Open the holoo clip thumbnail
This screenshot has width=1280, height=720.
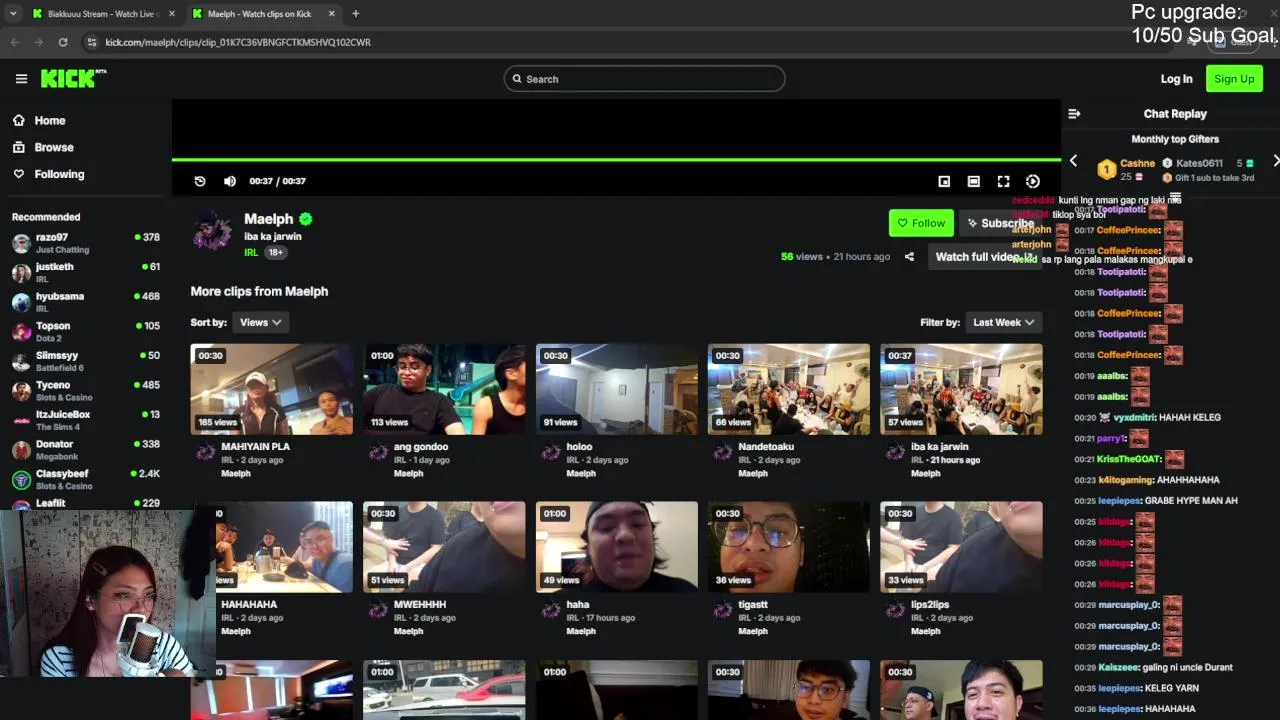coord(616,389)
